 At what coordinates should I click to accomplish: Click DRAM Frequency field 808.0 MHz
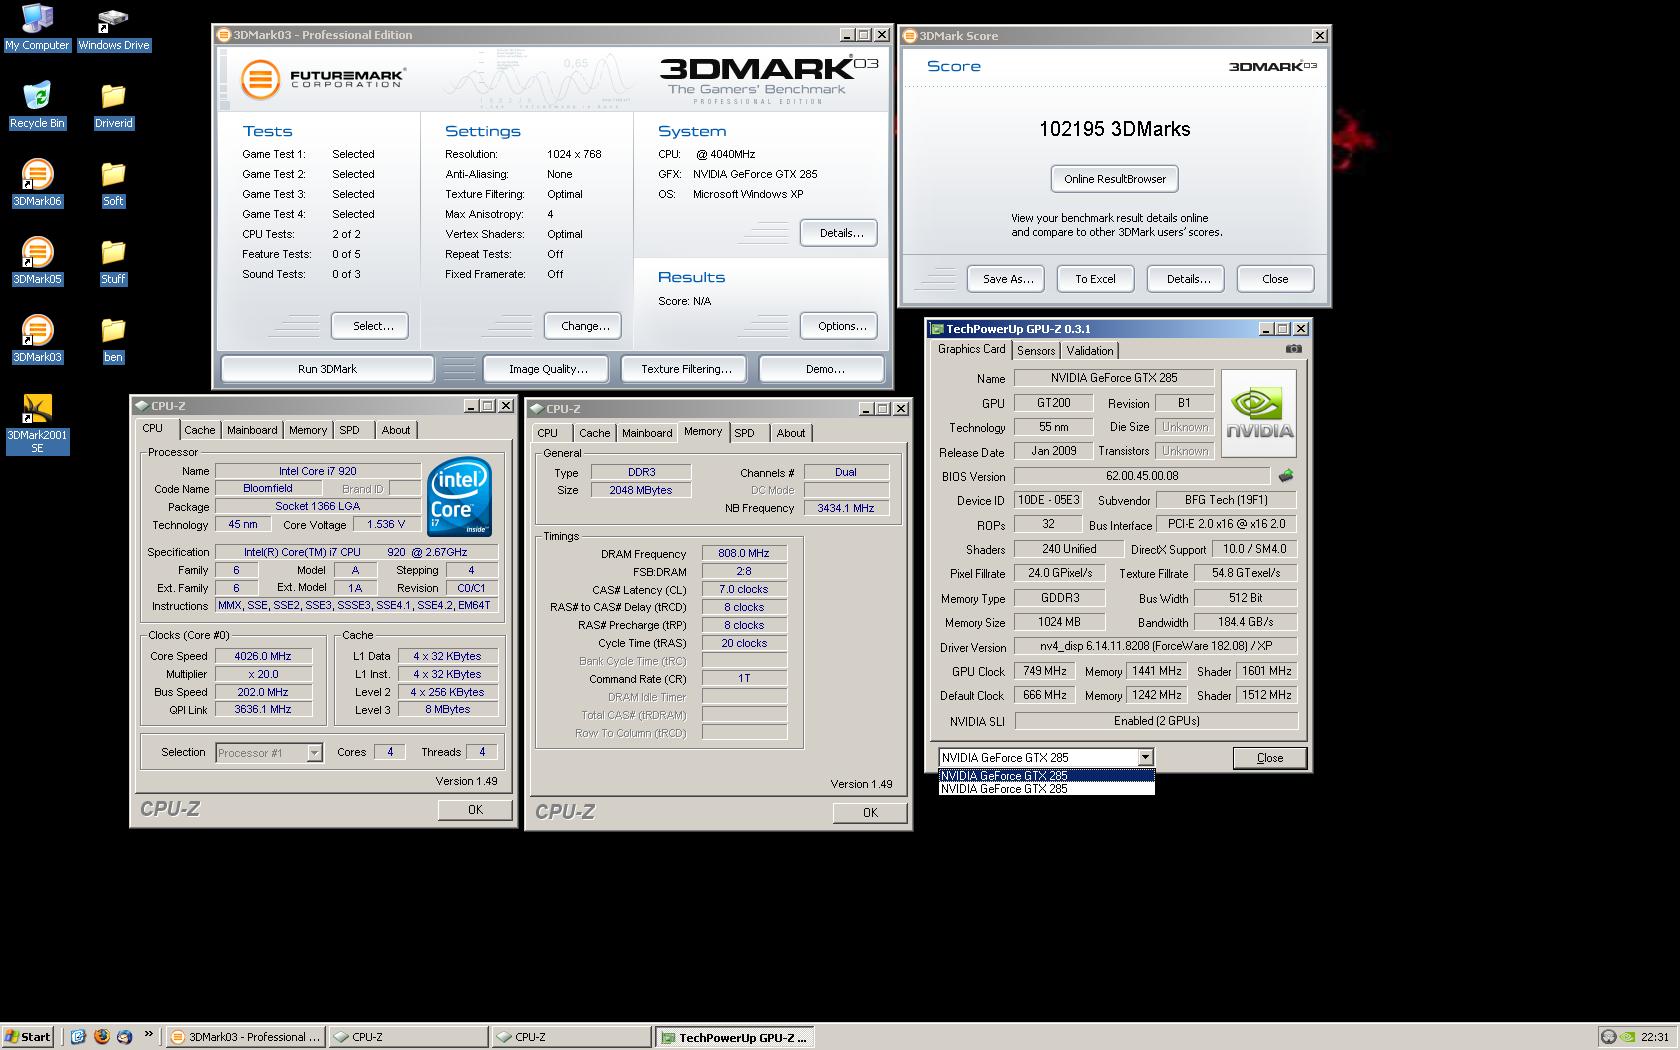tap(744, 553)
